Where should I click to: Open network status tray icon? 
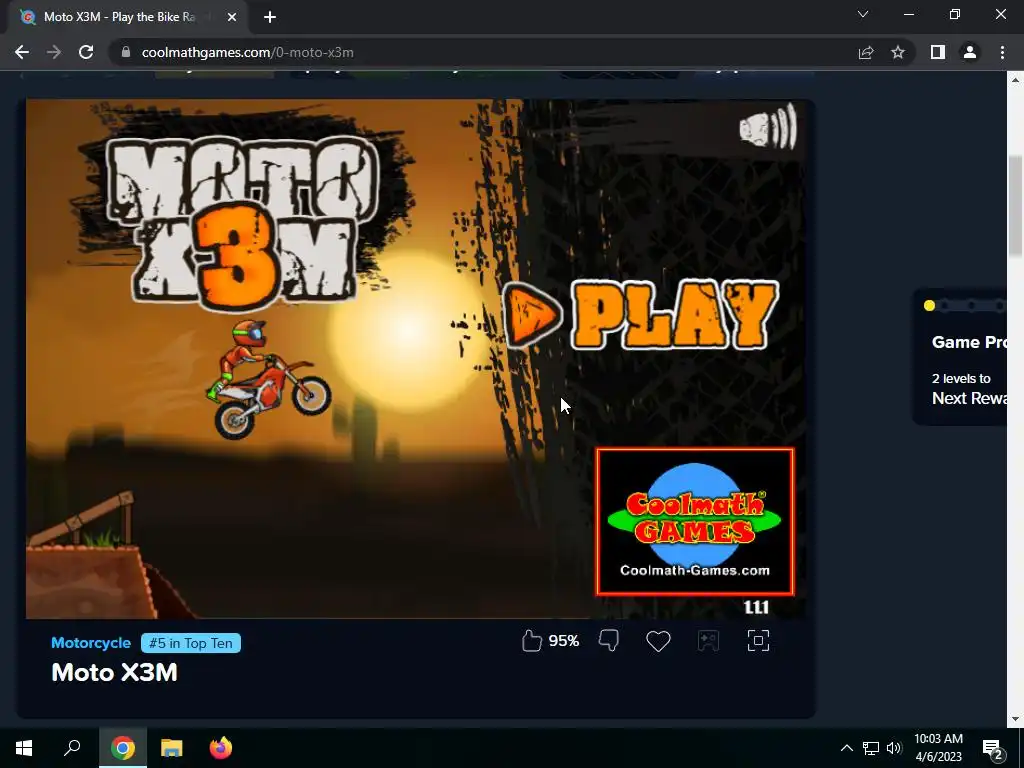point(871,748)
